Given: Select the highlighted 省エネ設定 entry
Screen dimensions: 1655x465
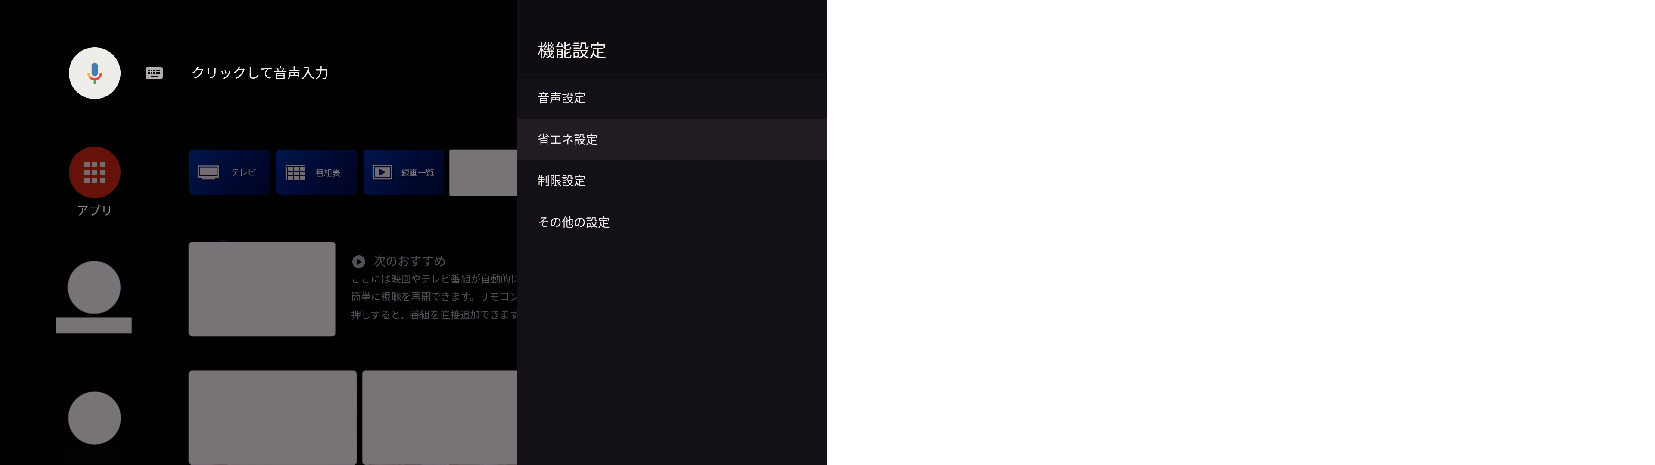Looking at the screenshot, I should [x=672, y=139].
